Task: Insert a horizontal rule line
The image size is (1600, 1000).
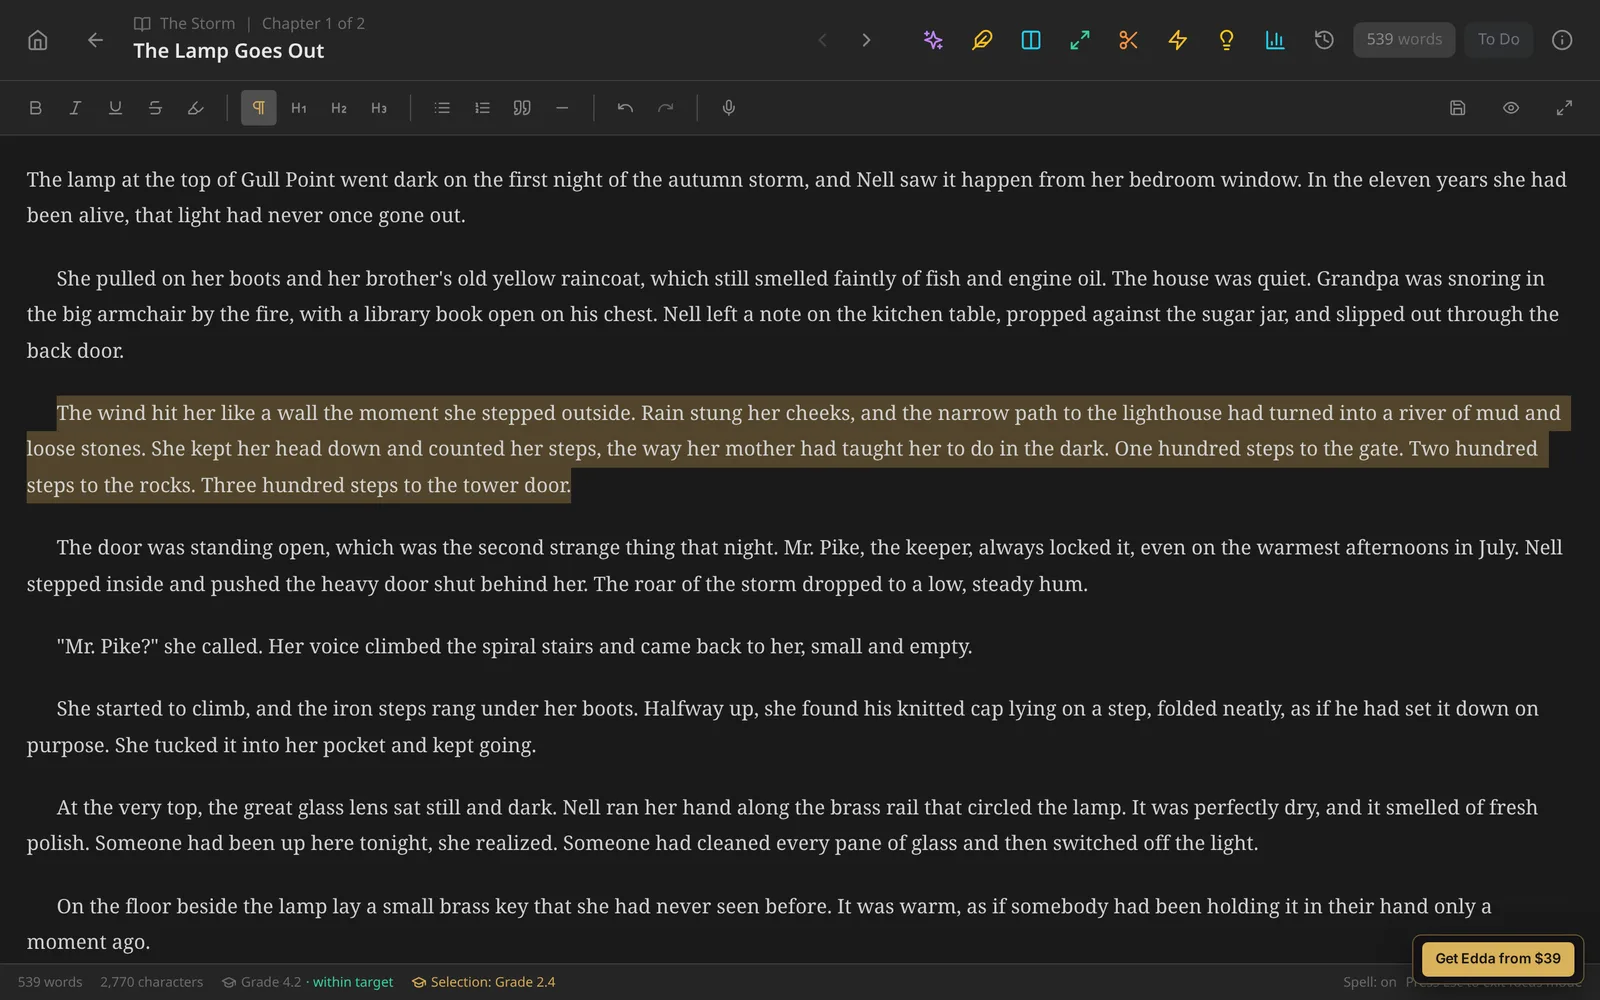Action: (x=562, y=108)
